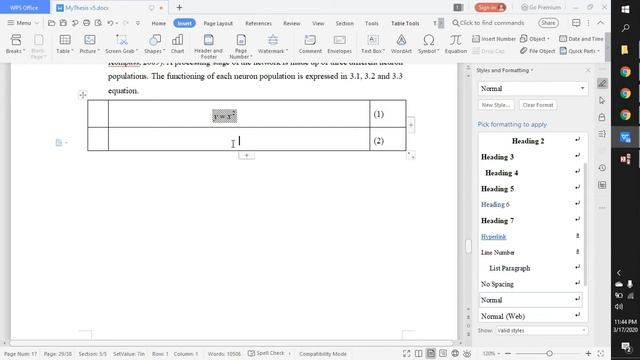Open the Shapes gallery
640x360 pixels.
(154, 44)
